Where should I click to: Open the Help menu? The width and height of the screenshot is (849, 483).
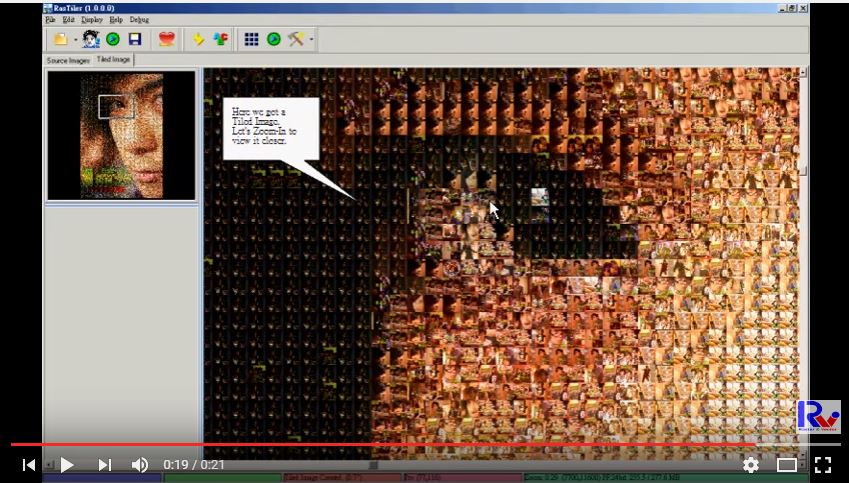(116, 19)
